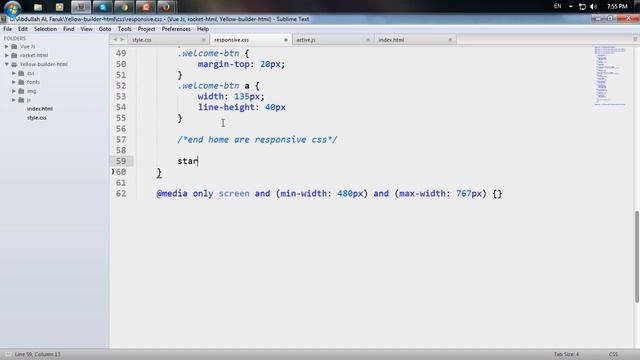Screen dimensions: 640x360
Task: Open the View menu
Action: 86,29
